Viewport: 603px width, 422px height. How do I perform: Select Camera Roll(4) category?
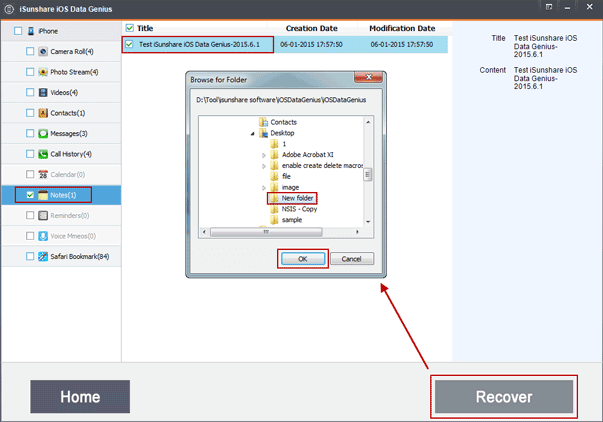click(x=62, y=52)
